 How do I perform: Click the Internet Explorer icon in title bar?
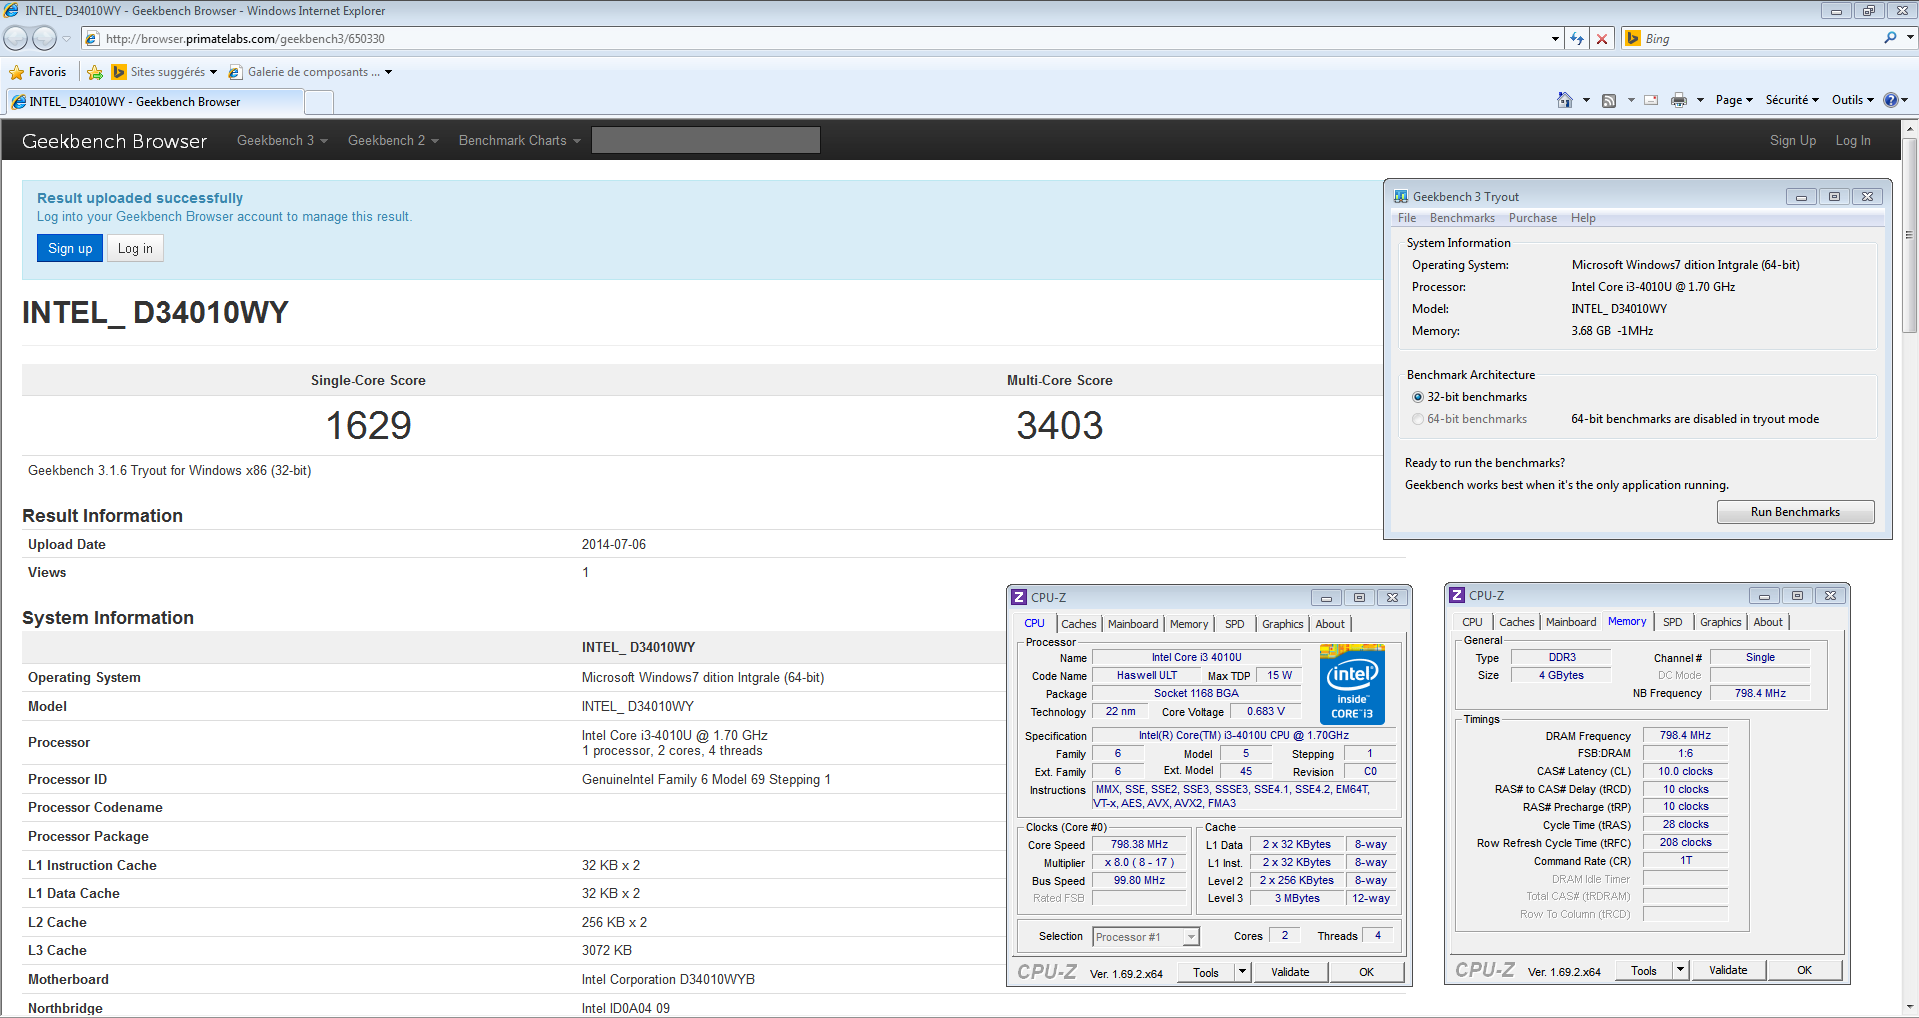[11, 10]
